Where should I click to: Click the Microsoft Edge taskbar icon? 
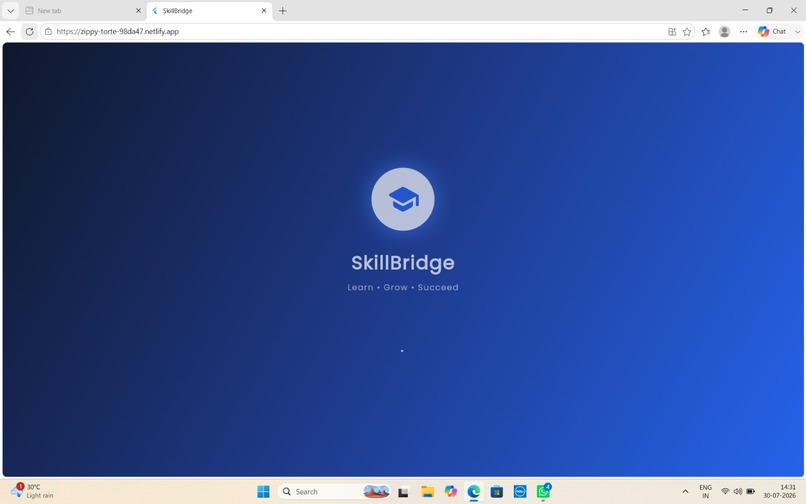tap(473, 492)
